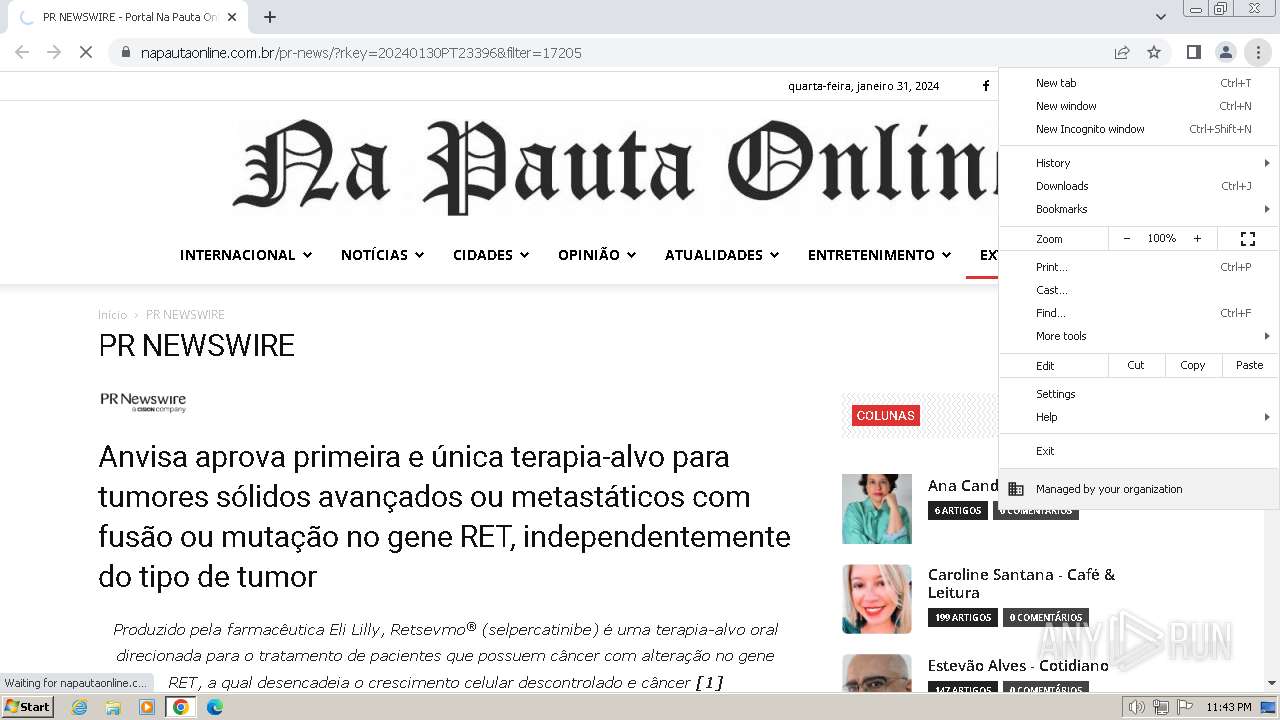Expand ENTRETENIMENTO nav dropdown
The image size is (1280, 720).
(x=879, y=255)
